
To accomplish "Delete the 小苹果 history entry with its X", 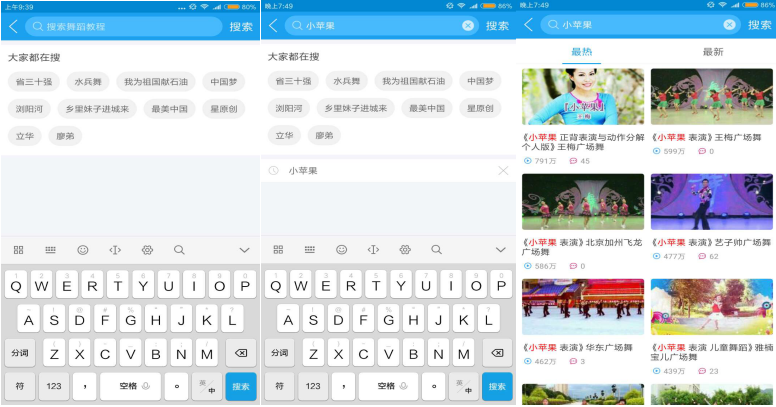I will [x=503, y=171].
